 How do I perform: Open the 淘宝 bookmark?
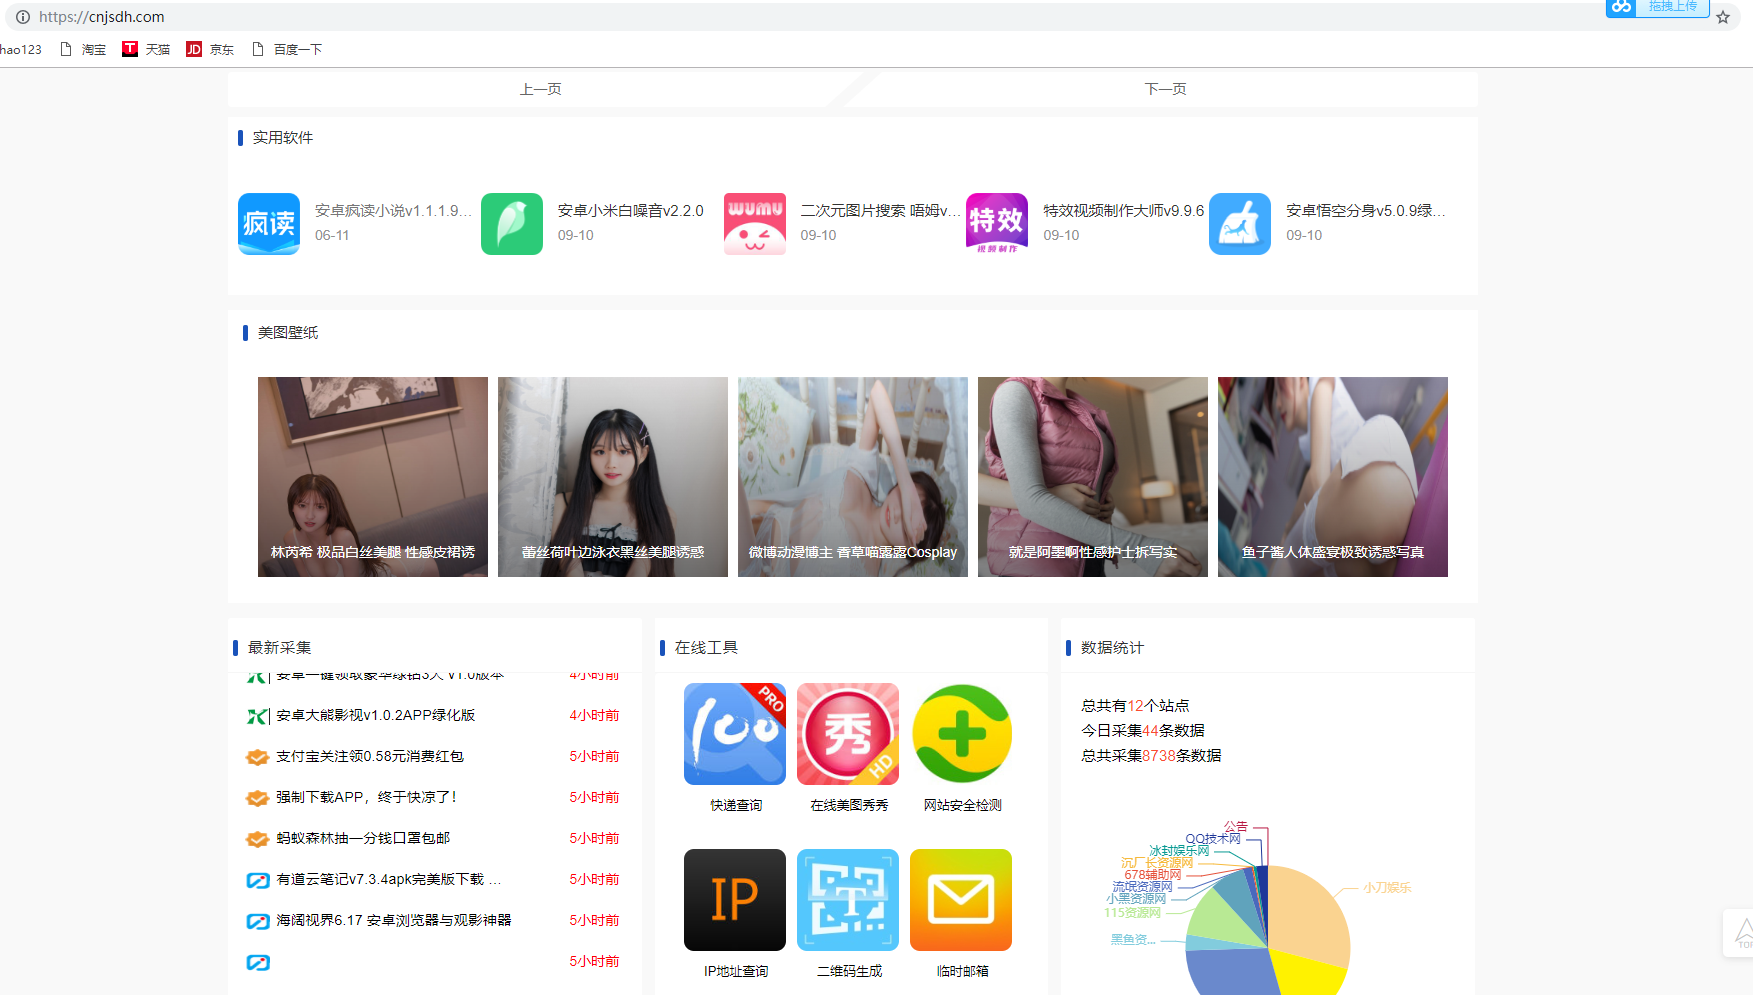[x=84, y=49]
